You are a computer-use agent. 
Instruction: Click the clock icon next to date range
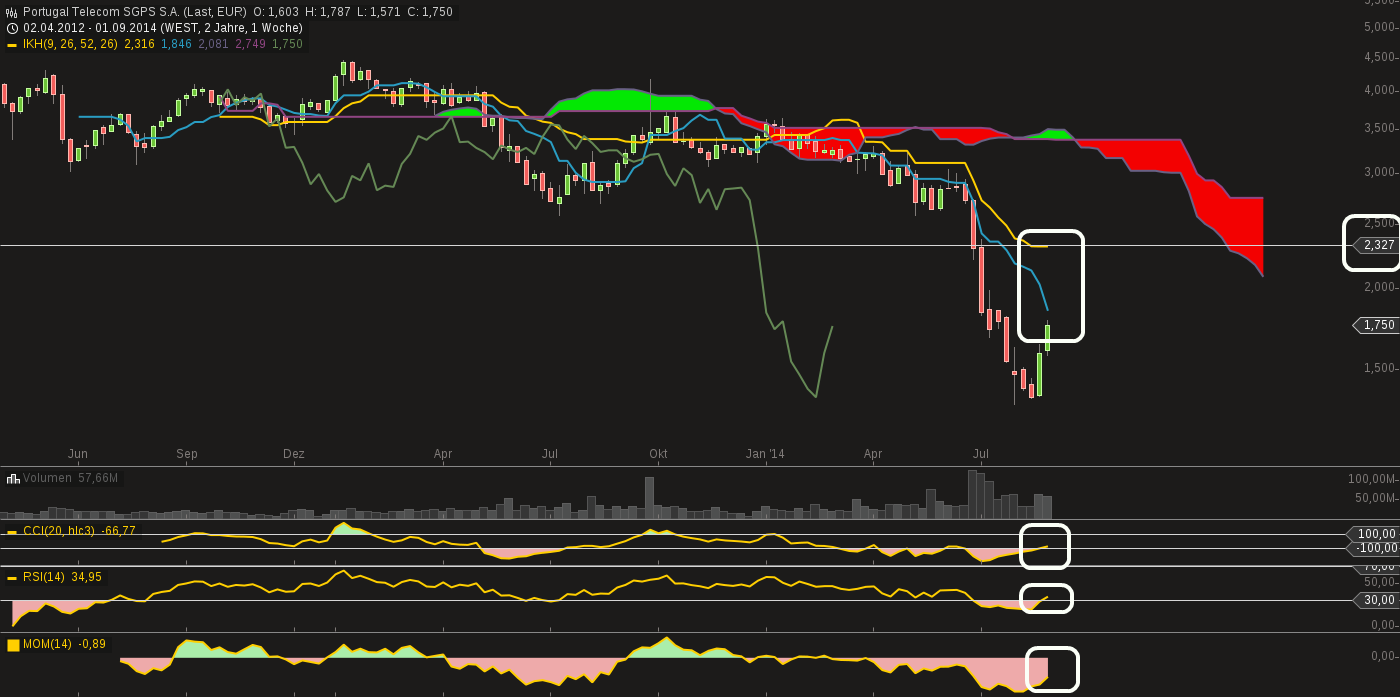click(12, 28)
